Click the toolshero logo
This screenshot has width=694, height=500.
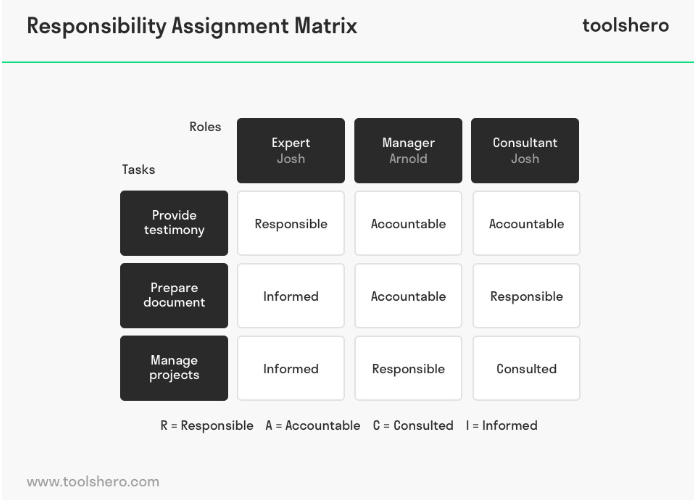[x=625, y=25]
